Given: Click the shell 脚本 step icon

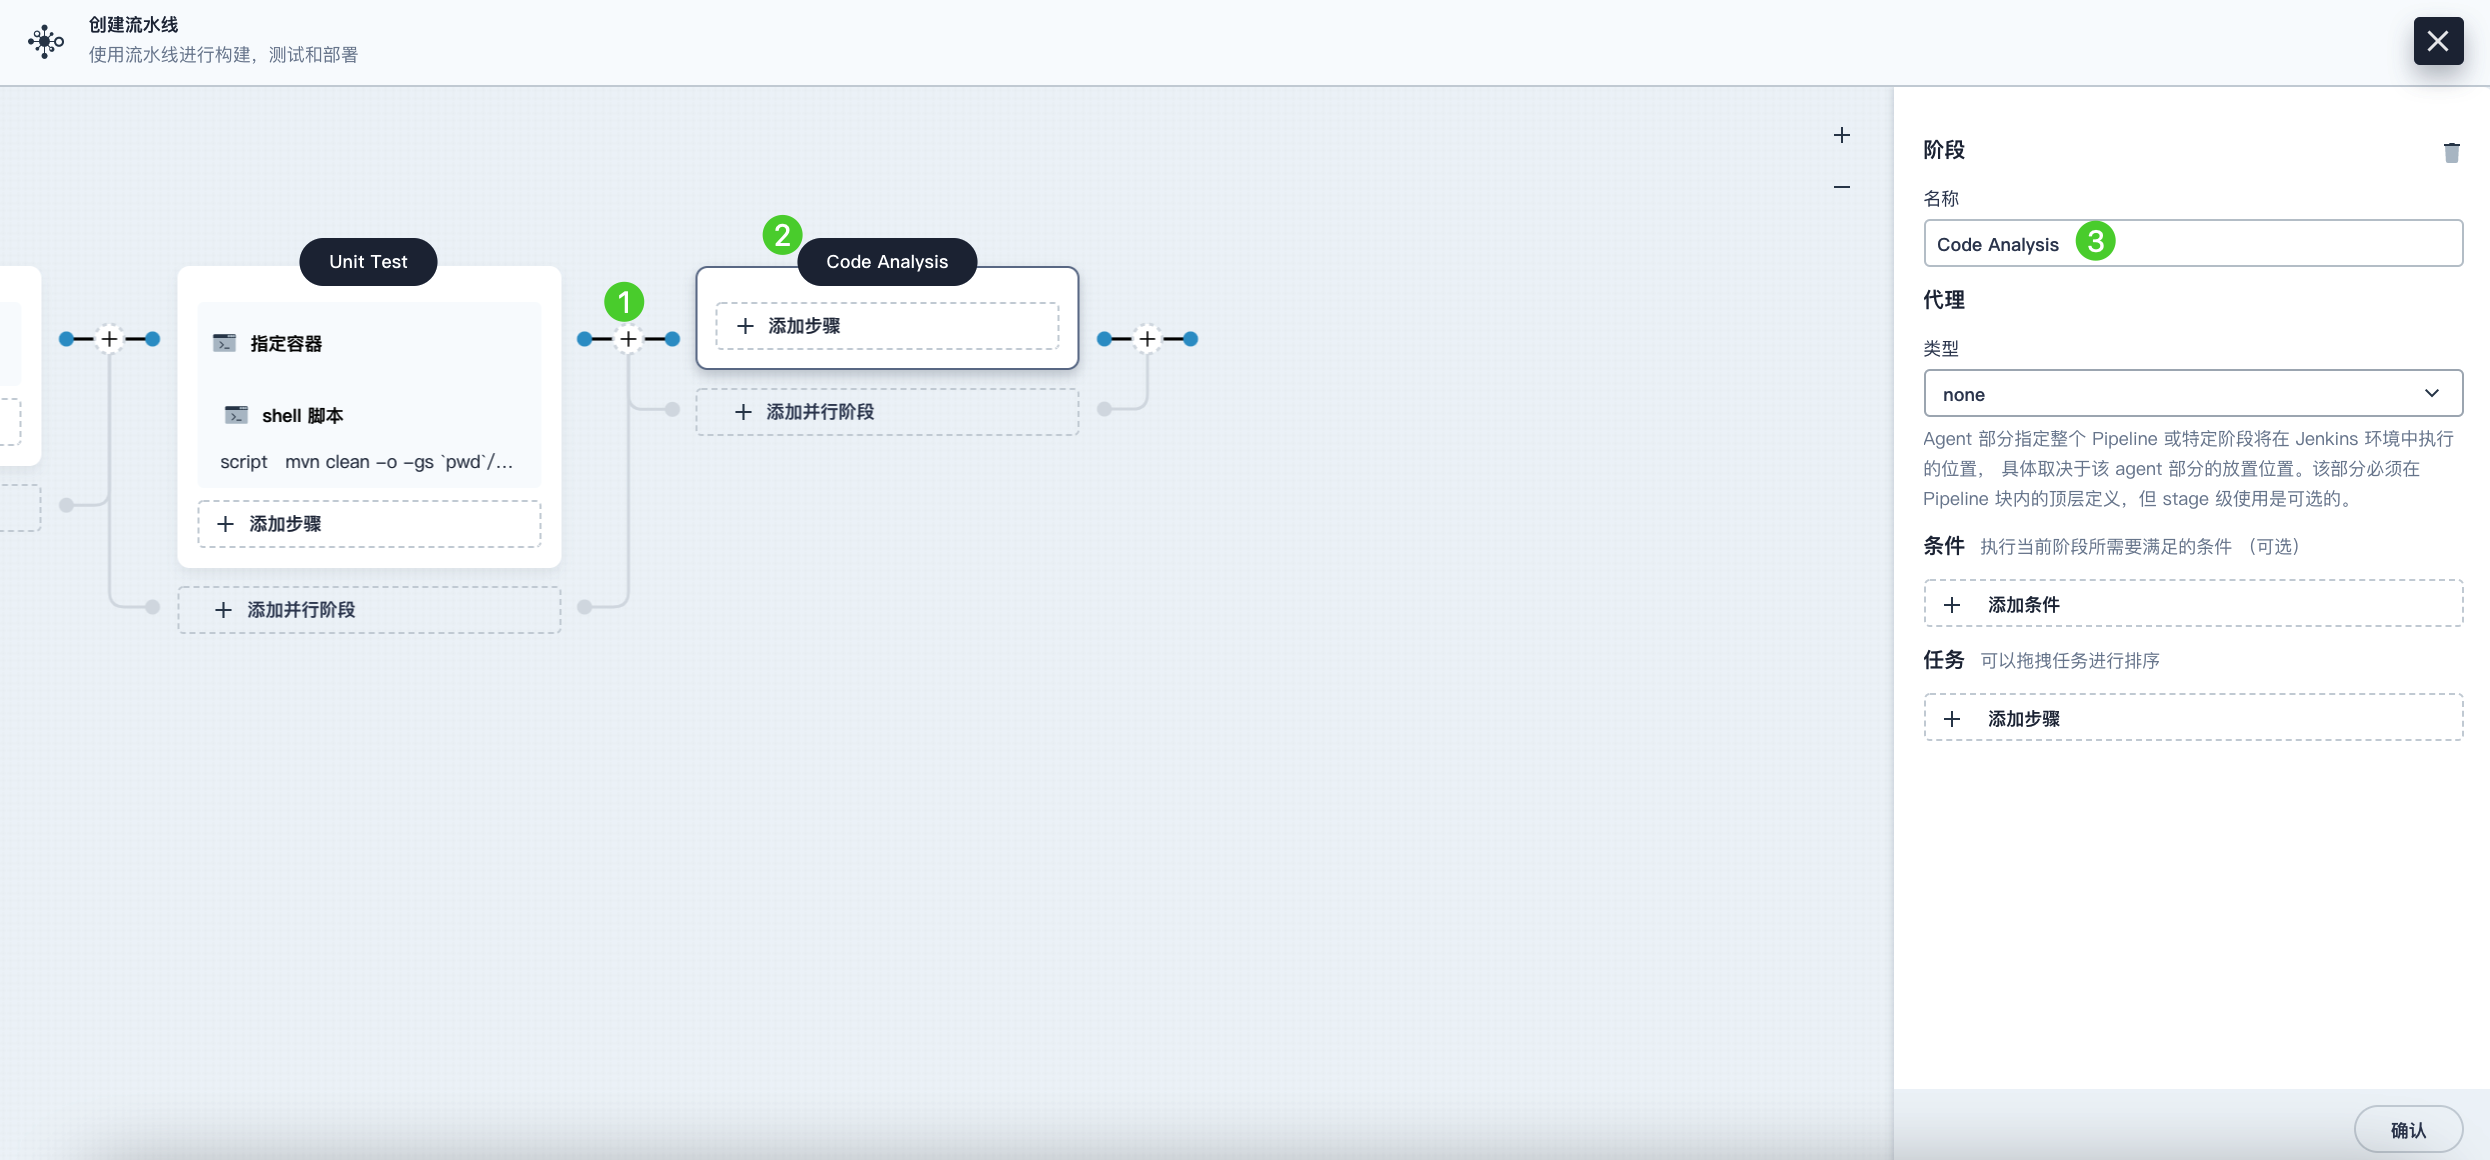Looking at the screenshot, I should (235, 415).
